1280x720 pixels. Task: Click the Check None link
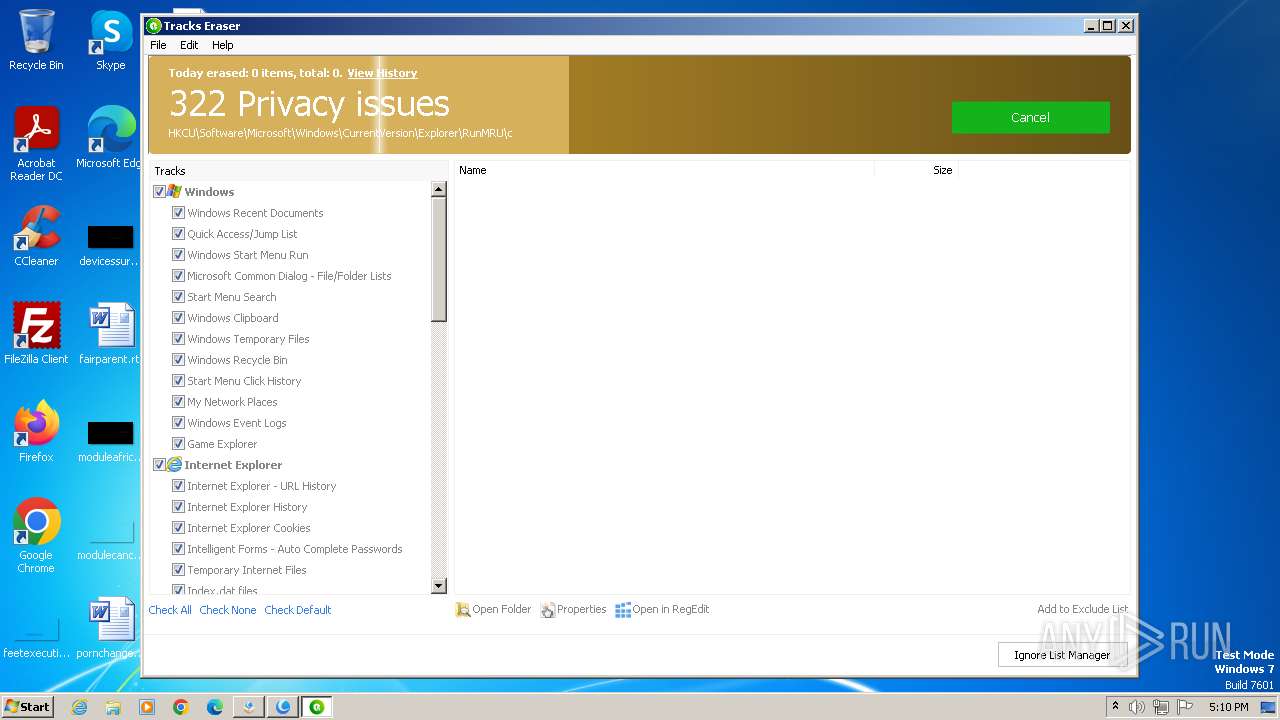(228, 610)
